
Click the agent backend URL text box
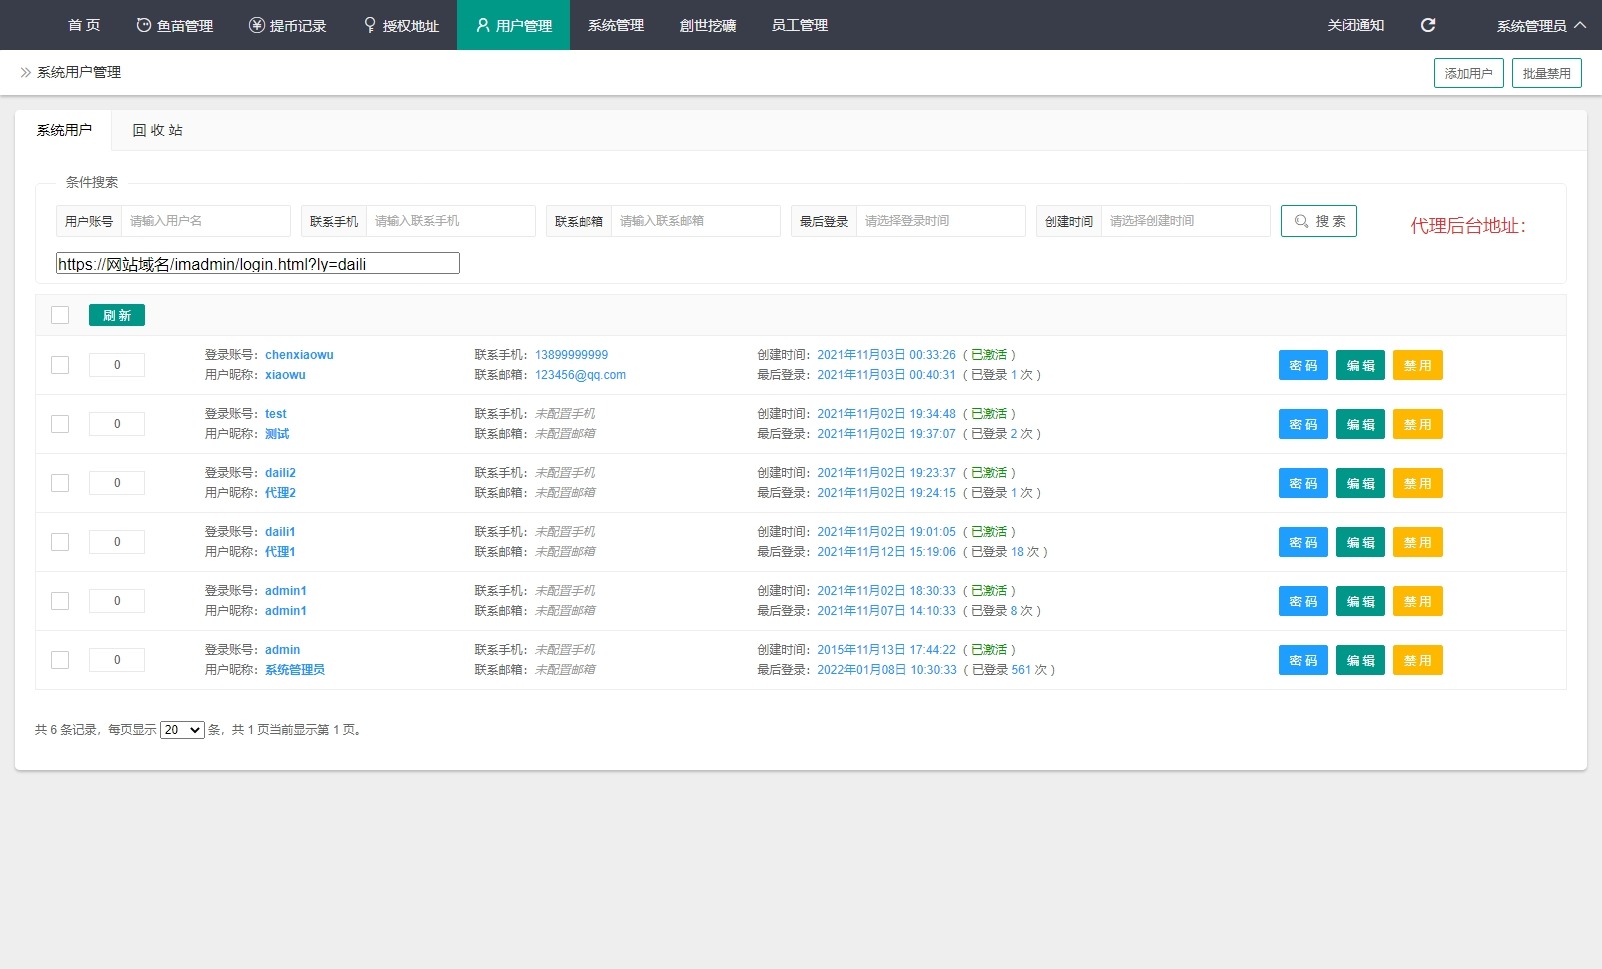pyautogui.click(x=258, y=263)
